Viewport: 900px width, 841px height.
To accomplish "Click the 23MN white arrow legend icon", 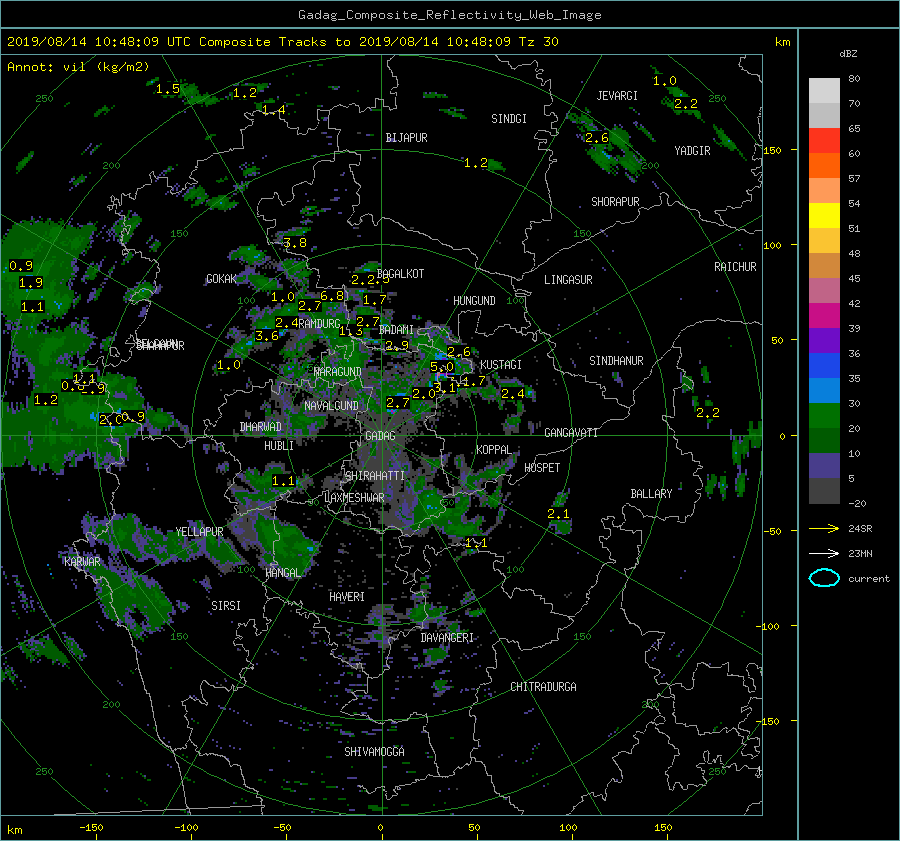I will pos(824,553).
